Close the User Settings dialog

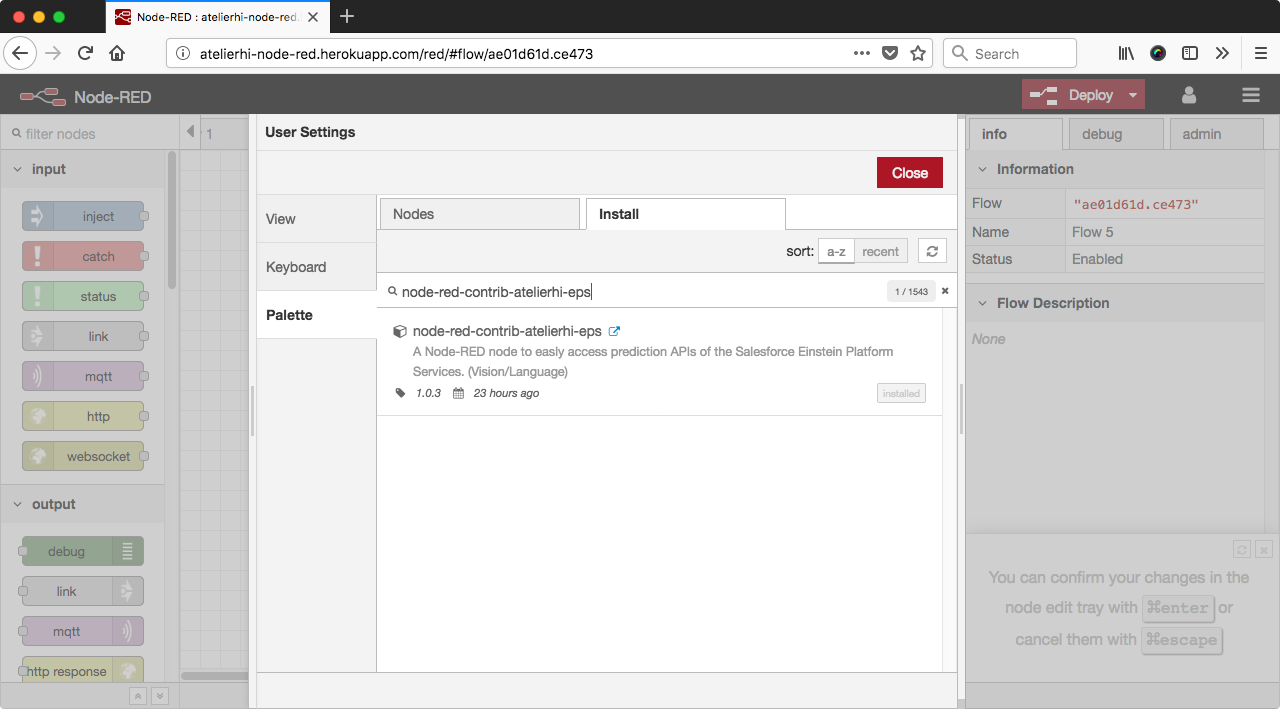coord(910,172)
